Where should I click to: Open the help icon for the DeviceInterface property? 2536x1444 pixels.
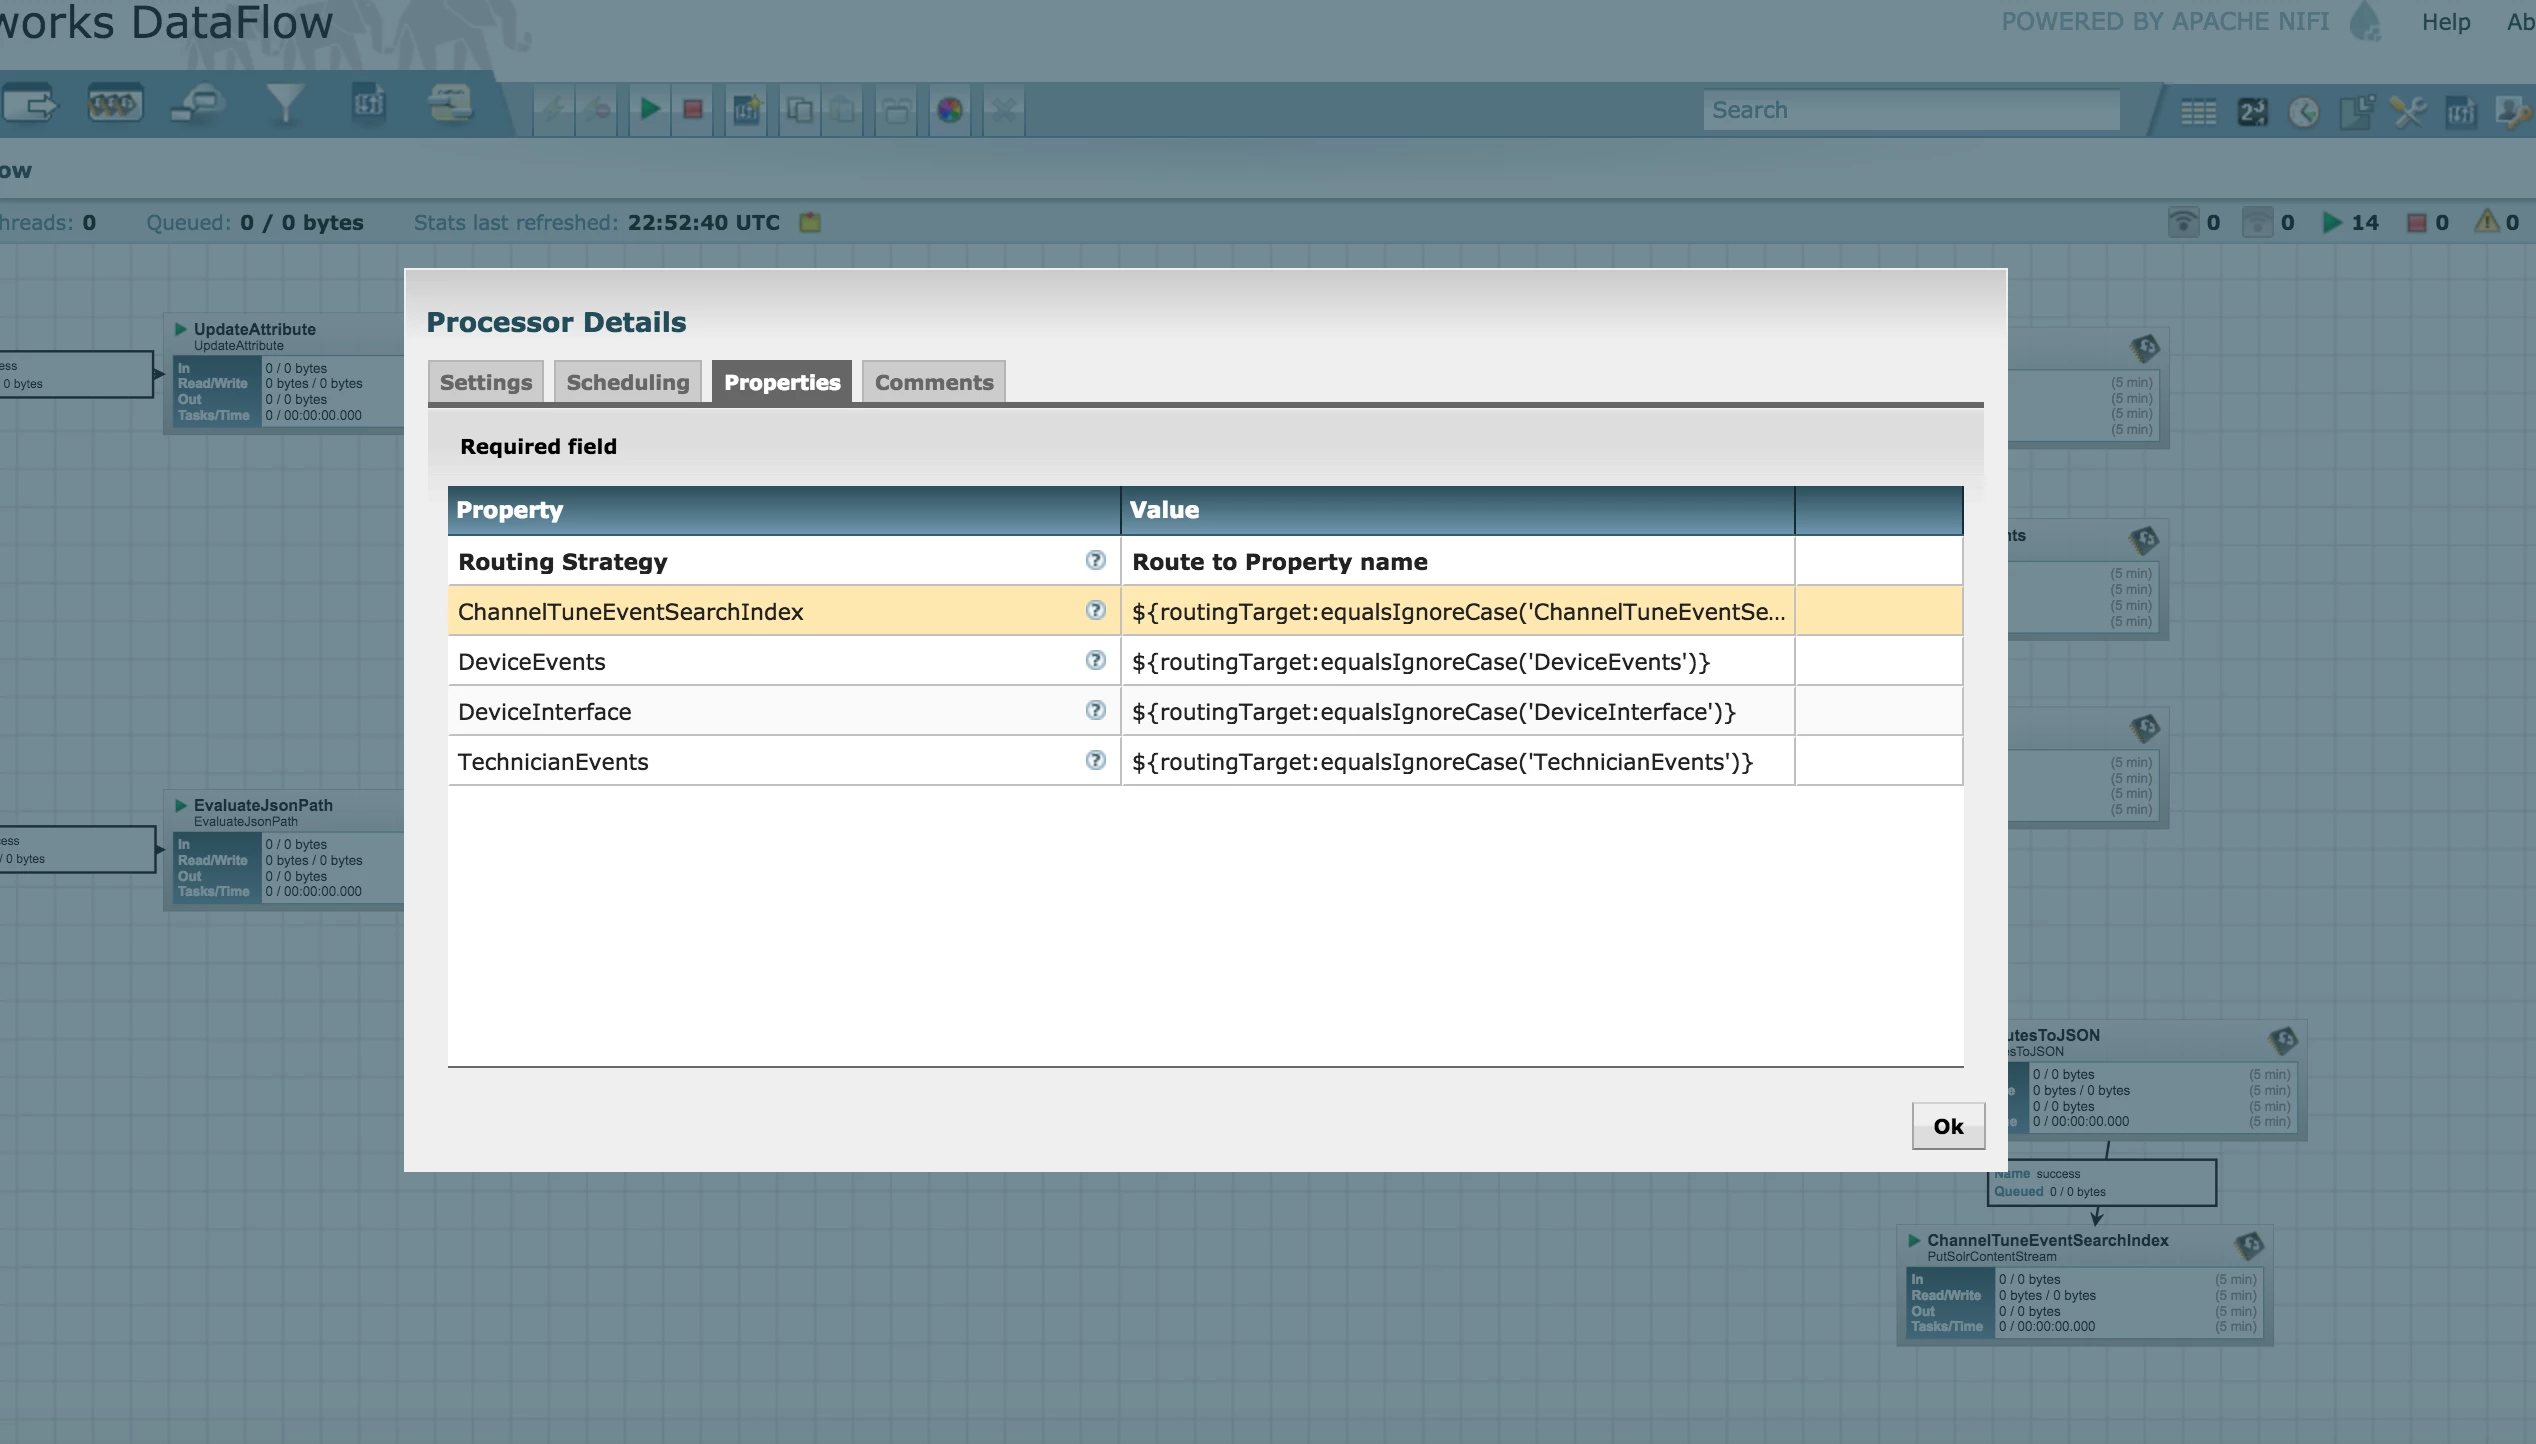[x=1095, y=710]
